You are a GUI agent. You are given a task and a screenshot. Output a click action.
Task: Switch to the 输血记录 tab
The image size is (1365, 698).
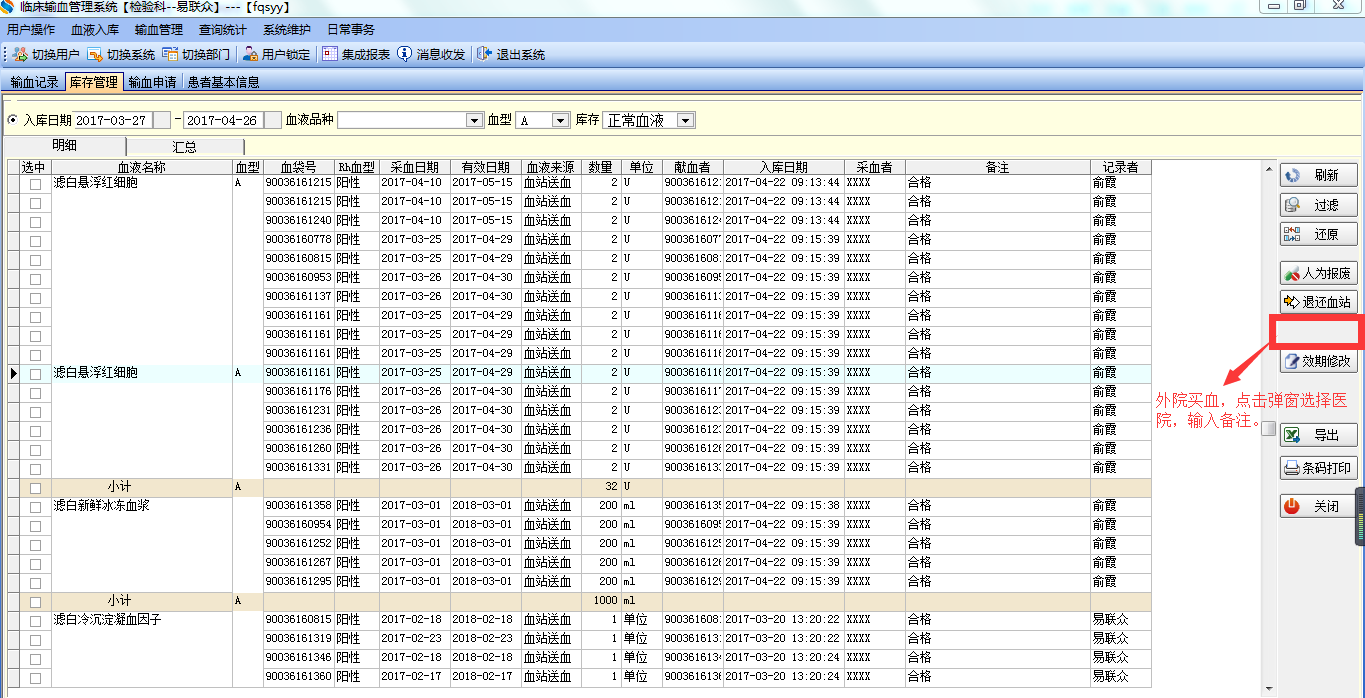click(35, 82)
